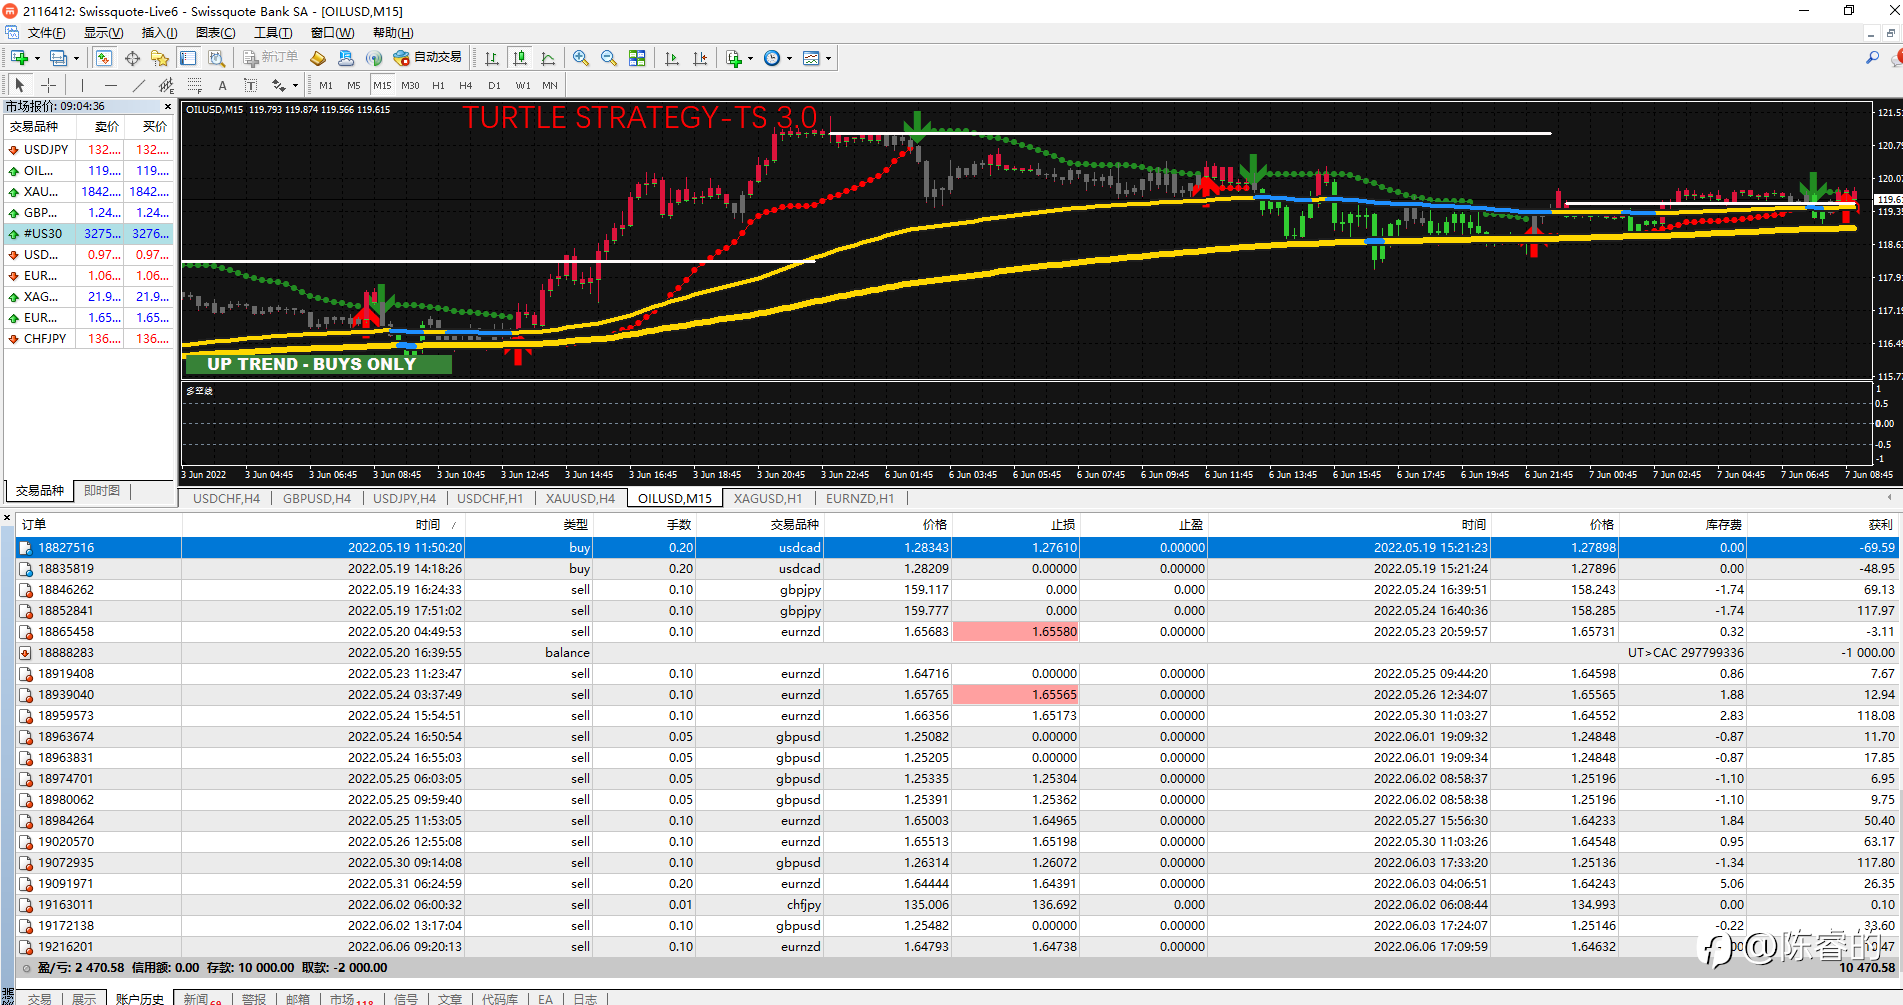Select XAU symbol row in Market Watch
Viewport: 1903px width, 1005px height.
coord(89,191)
